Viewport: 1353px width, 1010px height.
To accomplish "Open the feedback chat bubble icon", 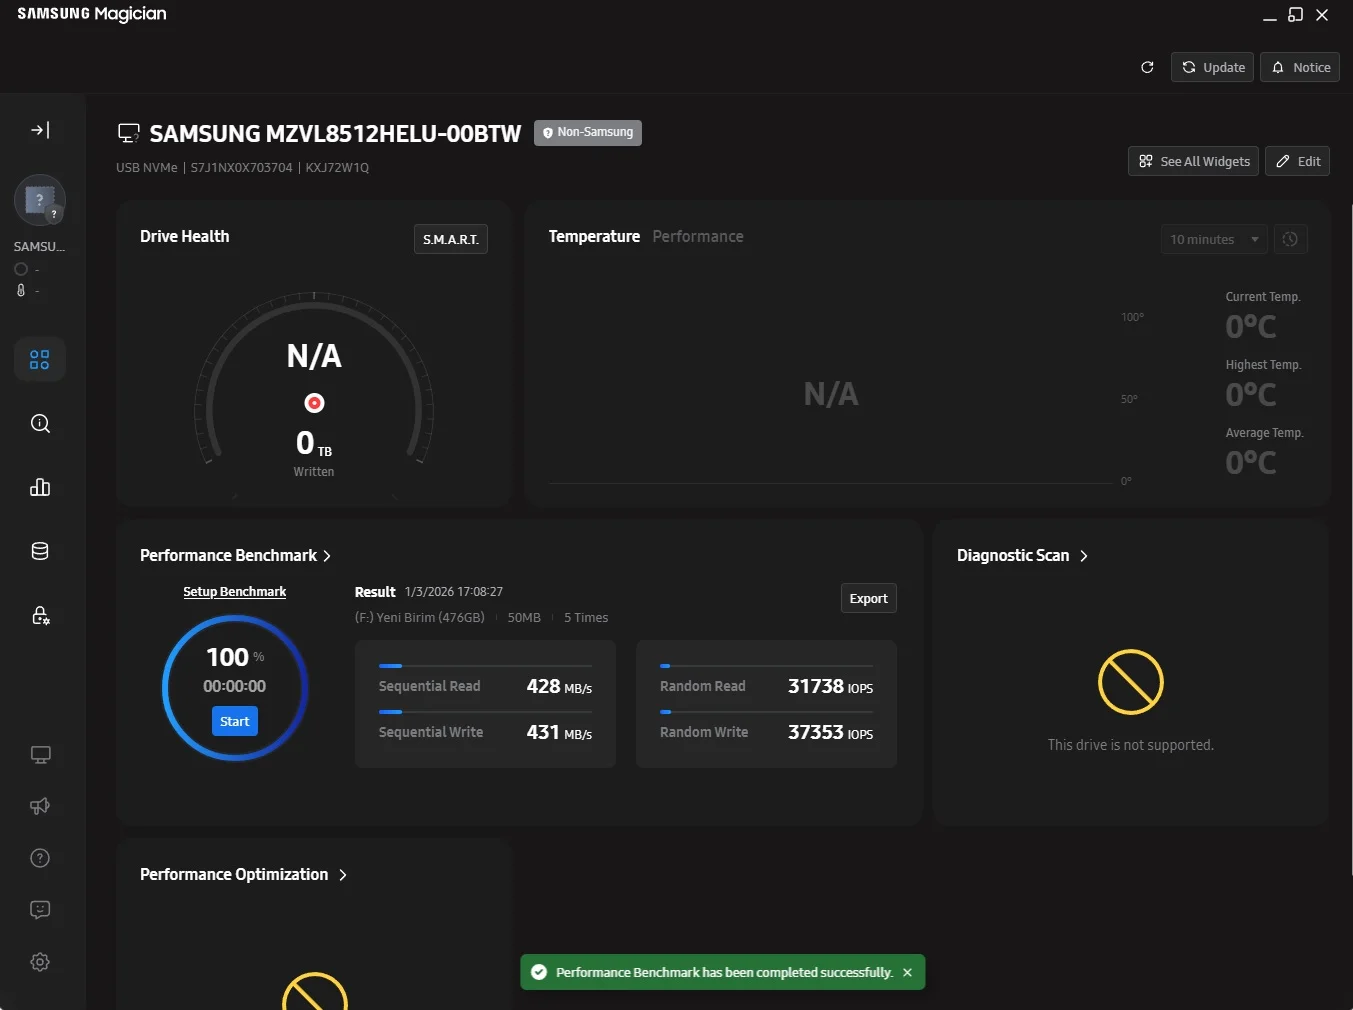I will tap(40, 910).
